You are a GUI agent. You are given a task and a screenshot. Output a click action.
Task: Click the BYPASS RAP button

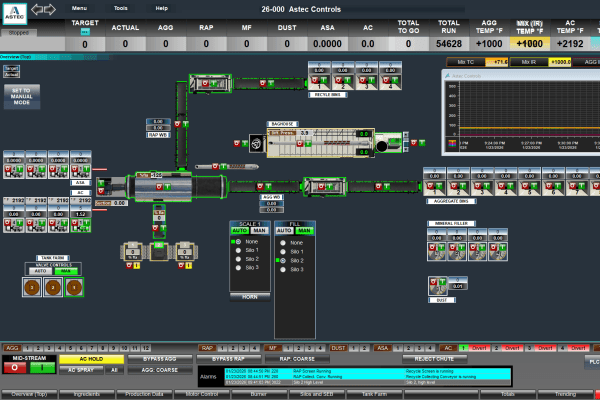228,359
